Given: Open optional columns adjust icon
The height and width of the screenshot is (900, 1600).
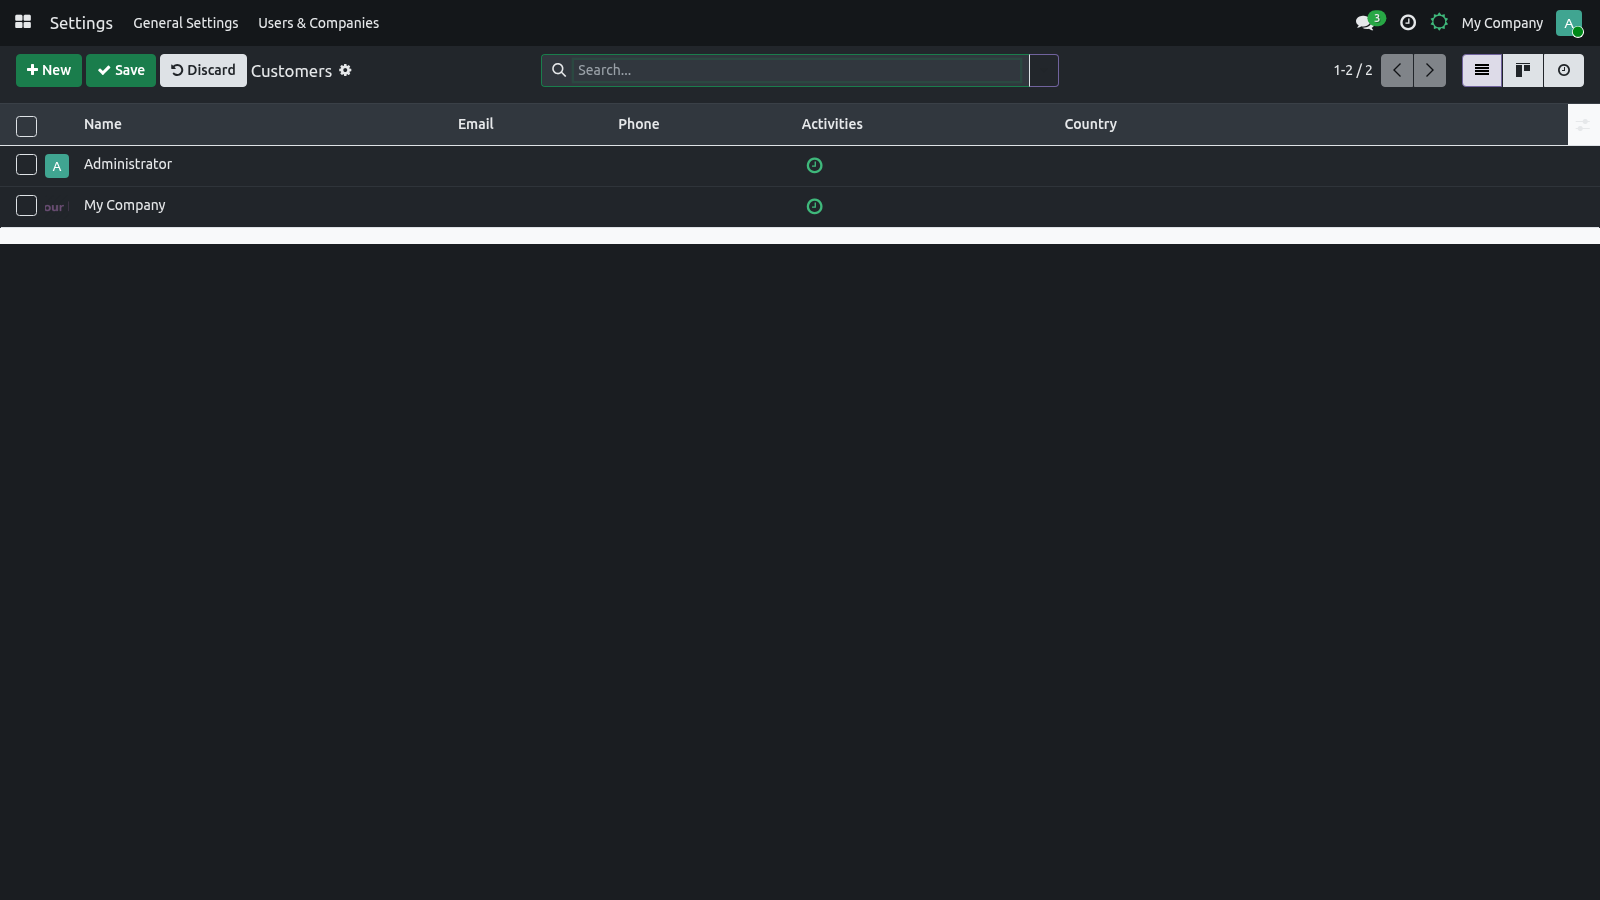Looking at the screenshot, I should [x=1583, y=125].
